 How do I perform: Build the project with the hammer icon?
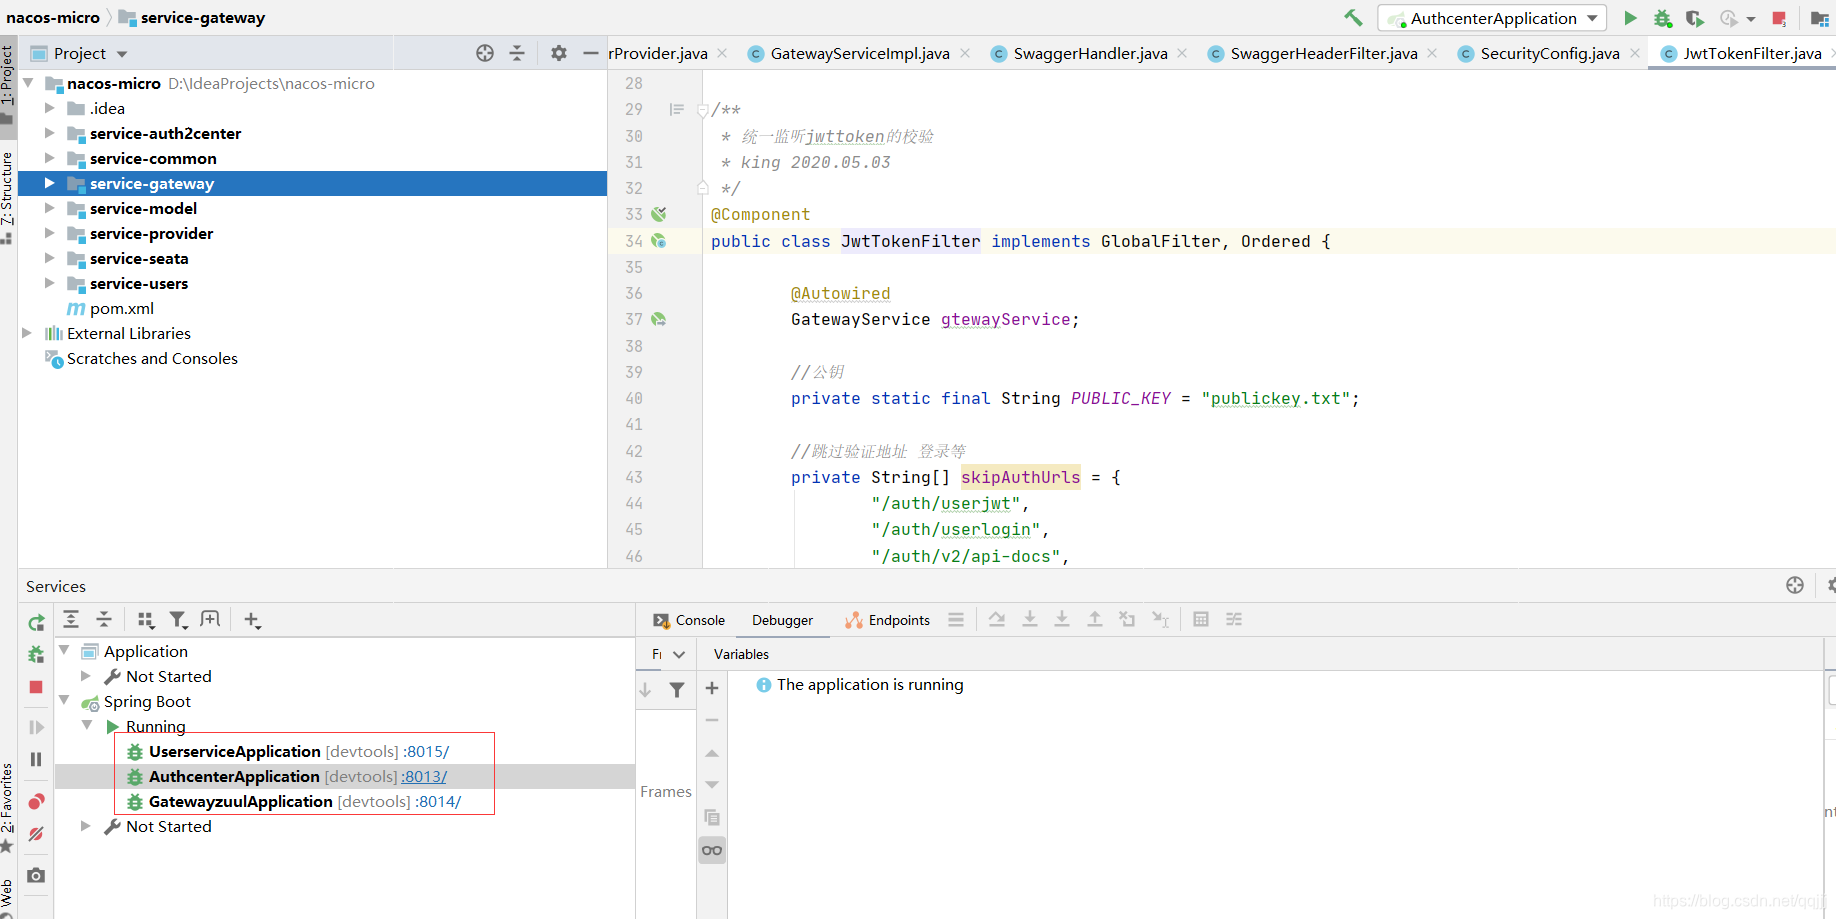(1353, 18)
